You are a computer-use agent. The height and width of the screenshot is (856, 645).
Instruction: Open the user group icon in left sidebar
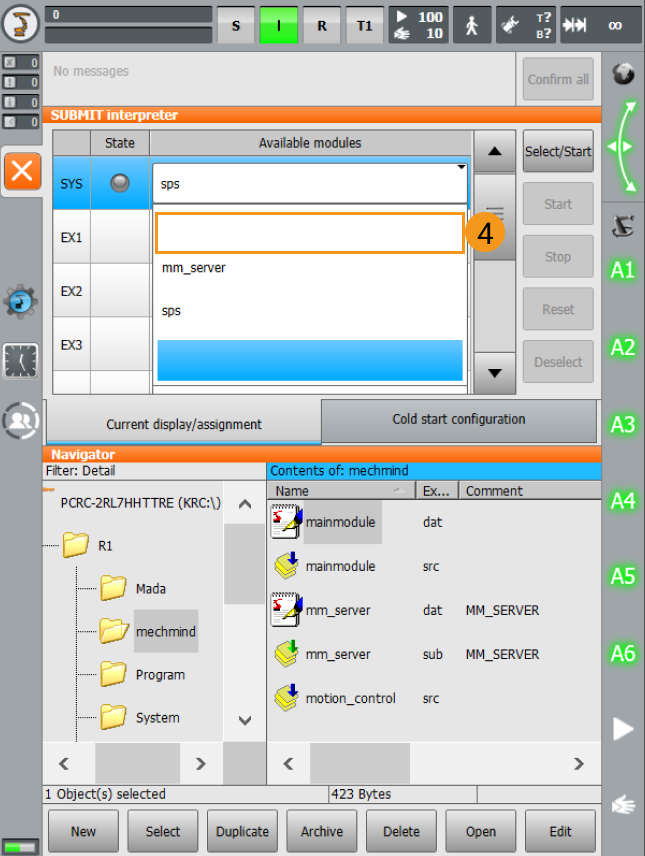pyautogui.click(x=21, y=420)
